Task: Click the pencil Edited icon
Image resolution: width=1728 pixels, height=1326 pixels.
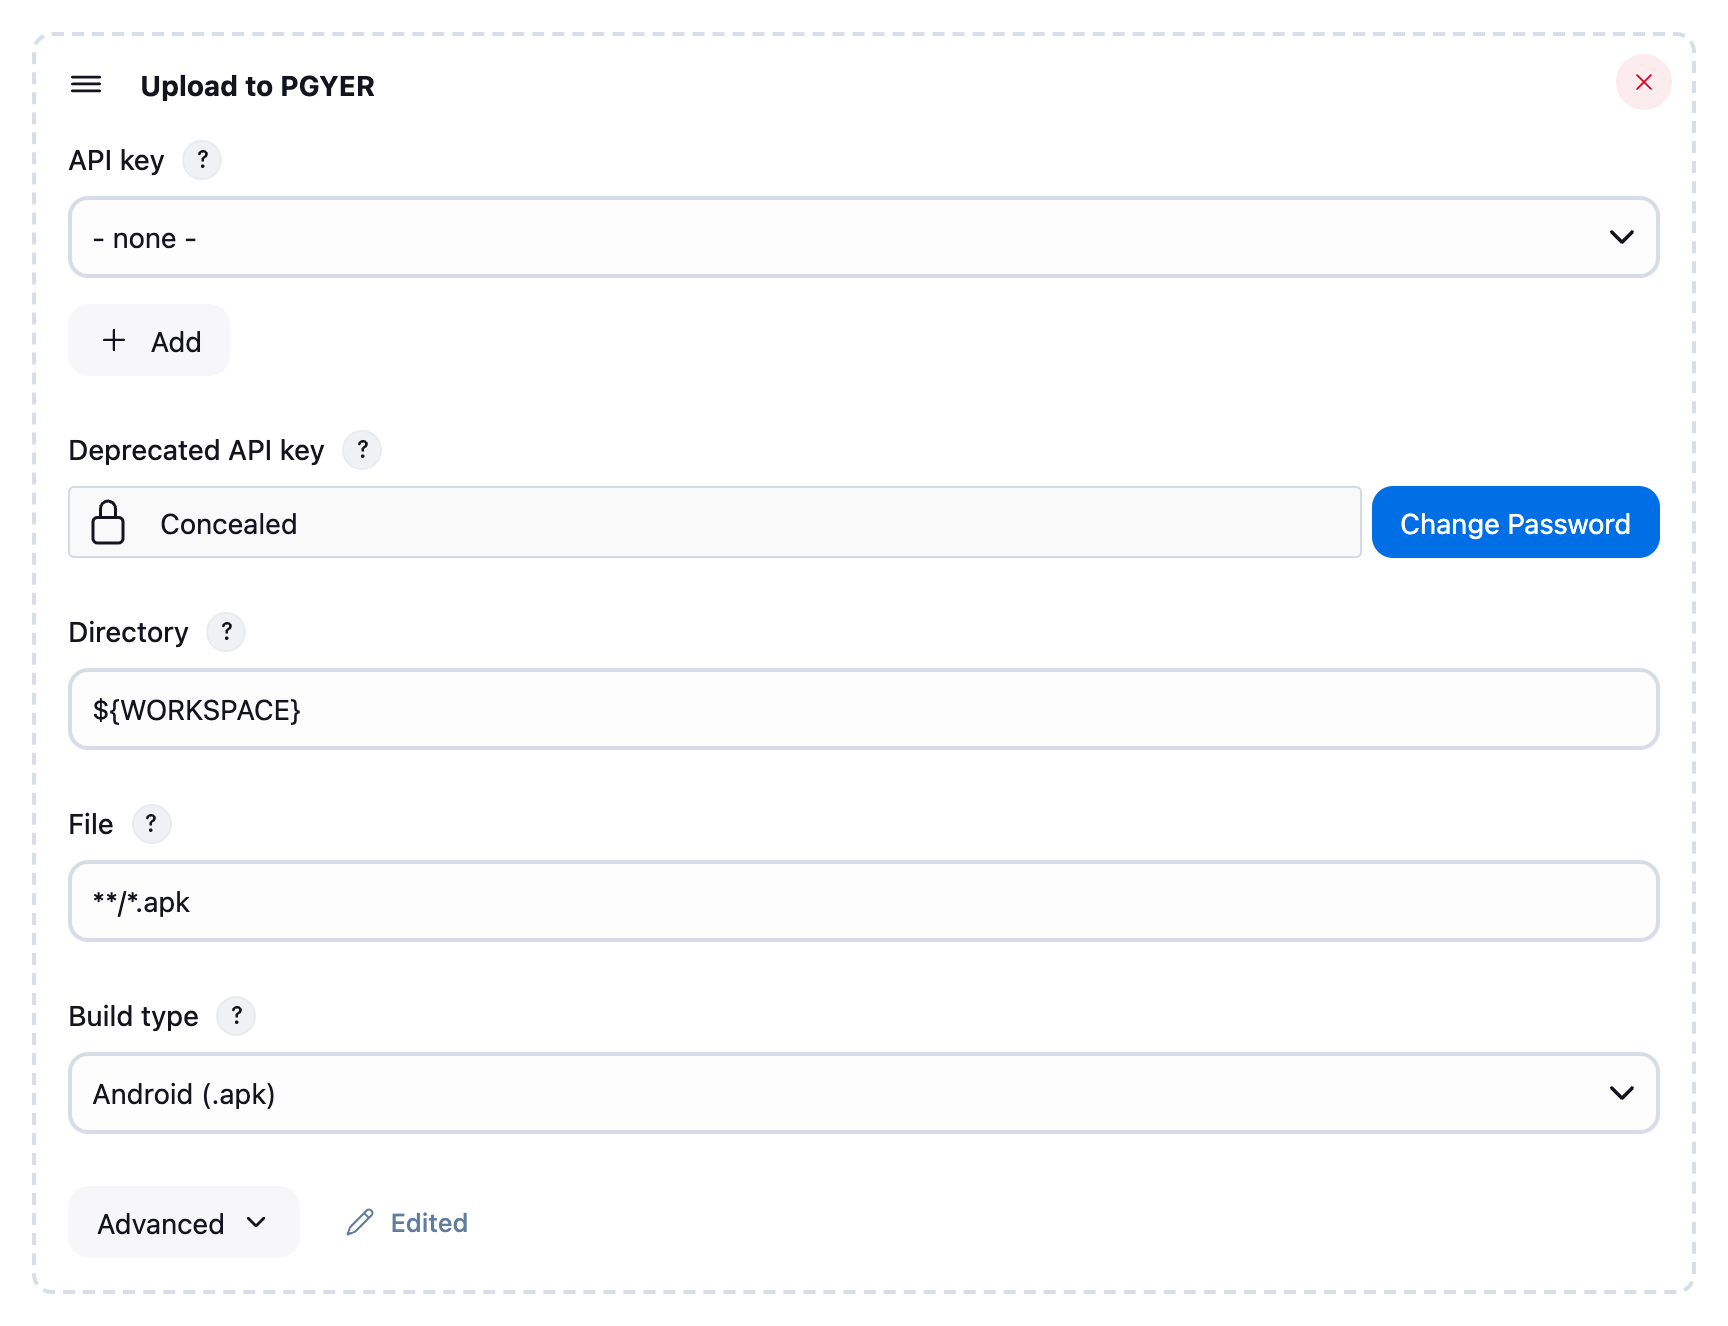Action: [x=360, y=1222]
